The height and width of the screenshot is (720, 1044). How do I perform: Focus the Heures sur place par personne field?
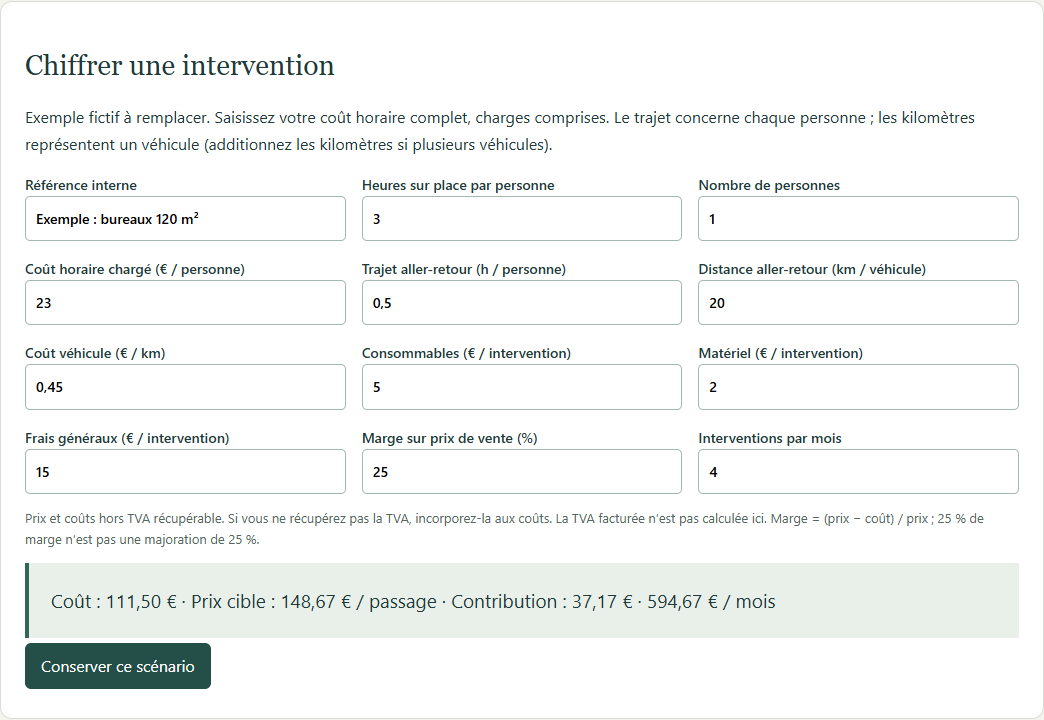(x=521, y=218)
